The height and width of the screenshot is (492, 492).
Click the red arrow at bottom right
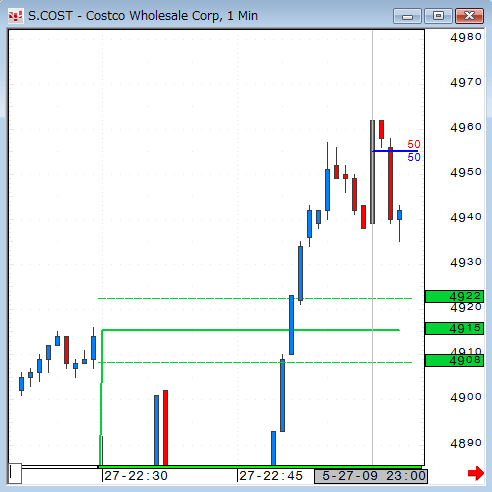(476, 473)
